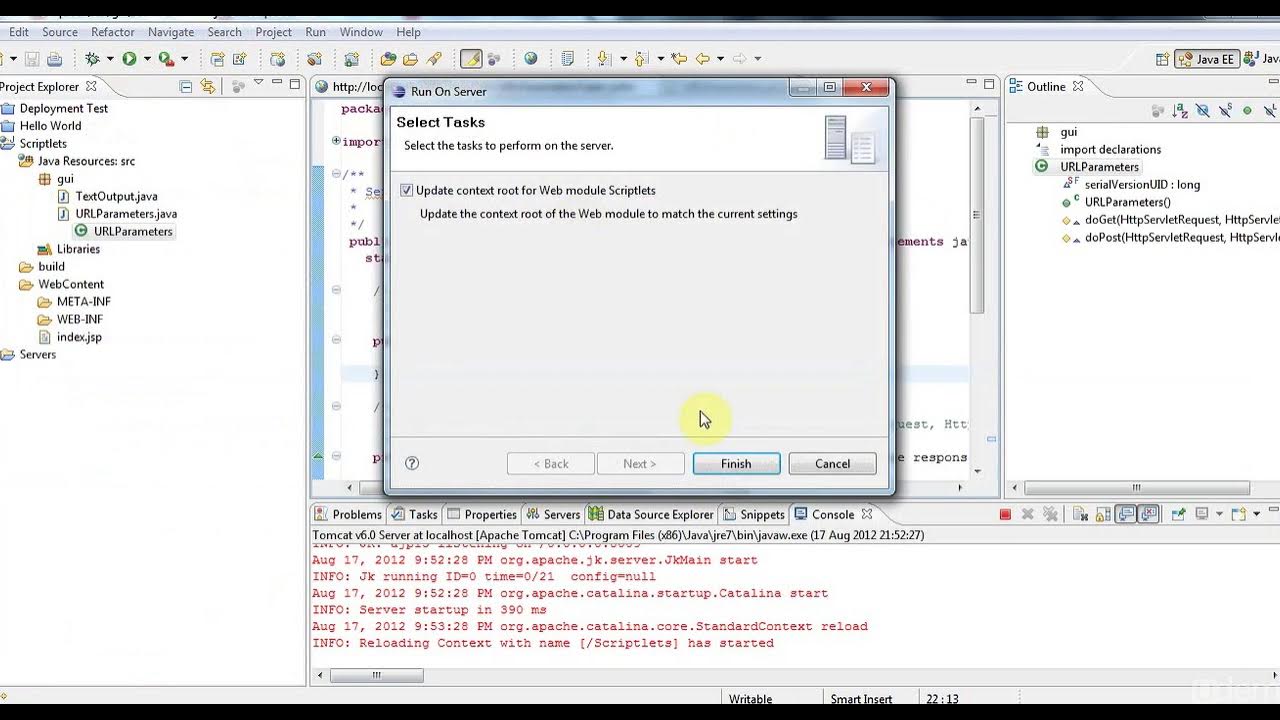The height and width of the screenshot is (720, 1280).
Task: Open Project Explorer view menu triangle
Action: click(x=258, y=83)
